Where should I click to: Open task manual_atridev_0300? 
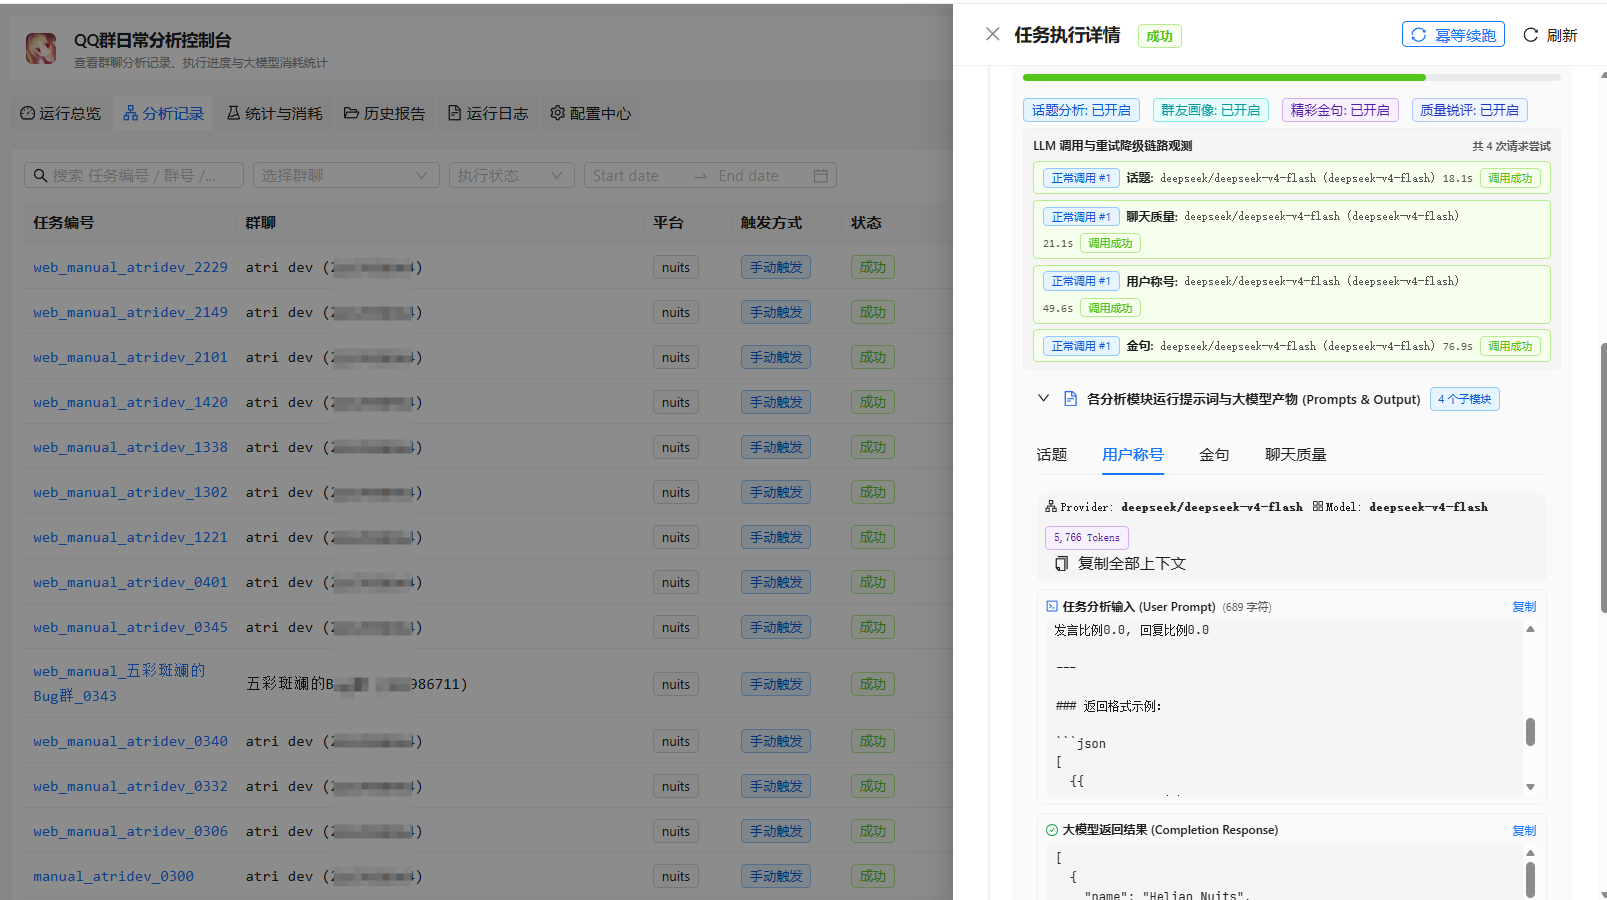(x=113, y=876)
